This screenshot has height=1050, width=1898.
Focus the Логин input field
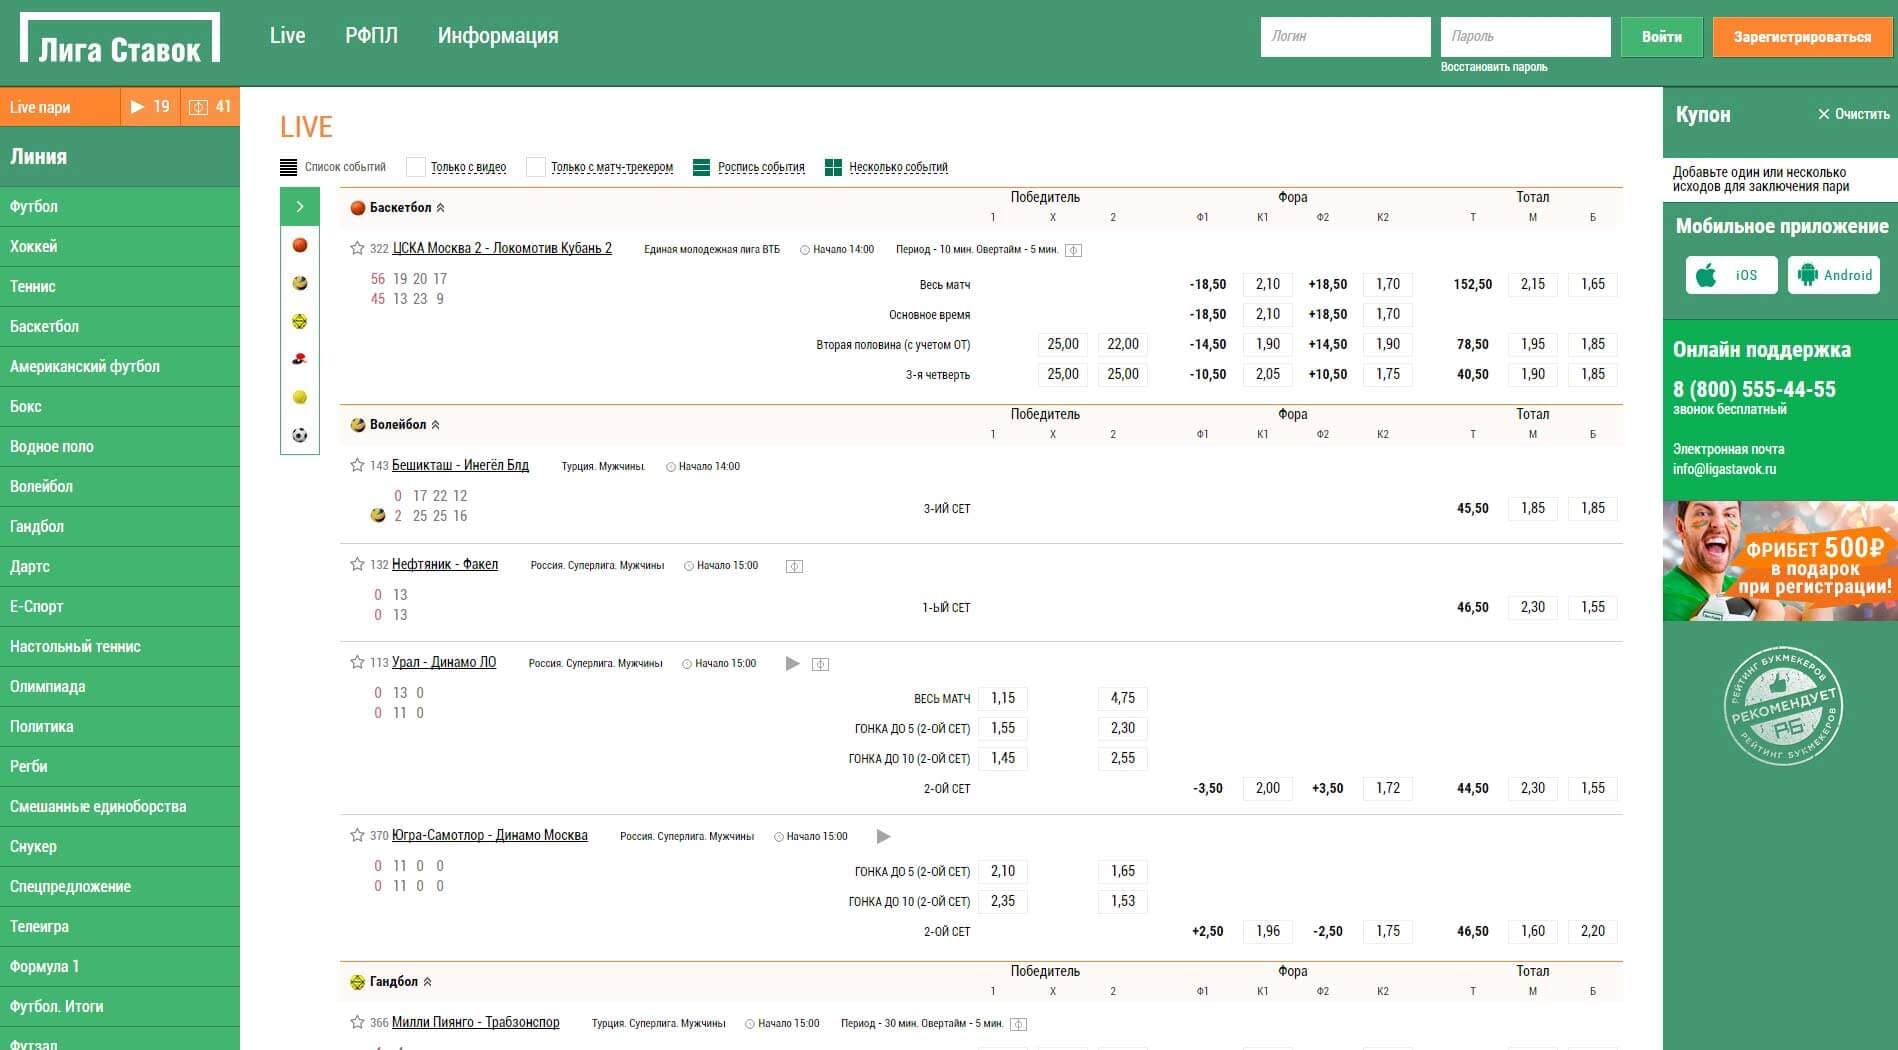[x=1345, y=37]
